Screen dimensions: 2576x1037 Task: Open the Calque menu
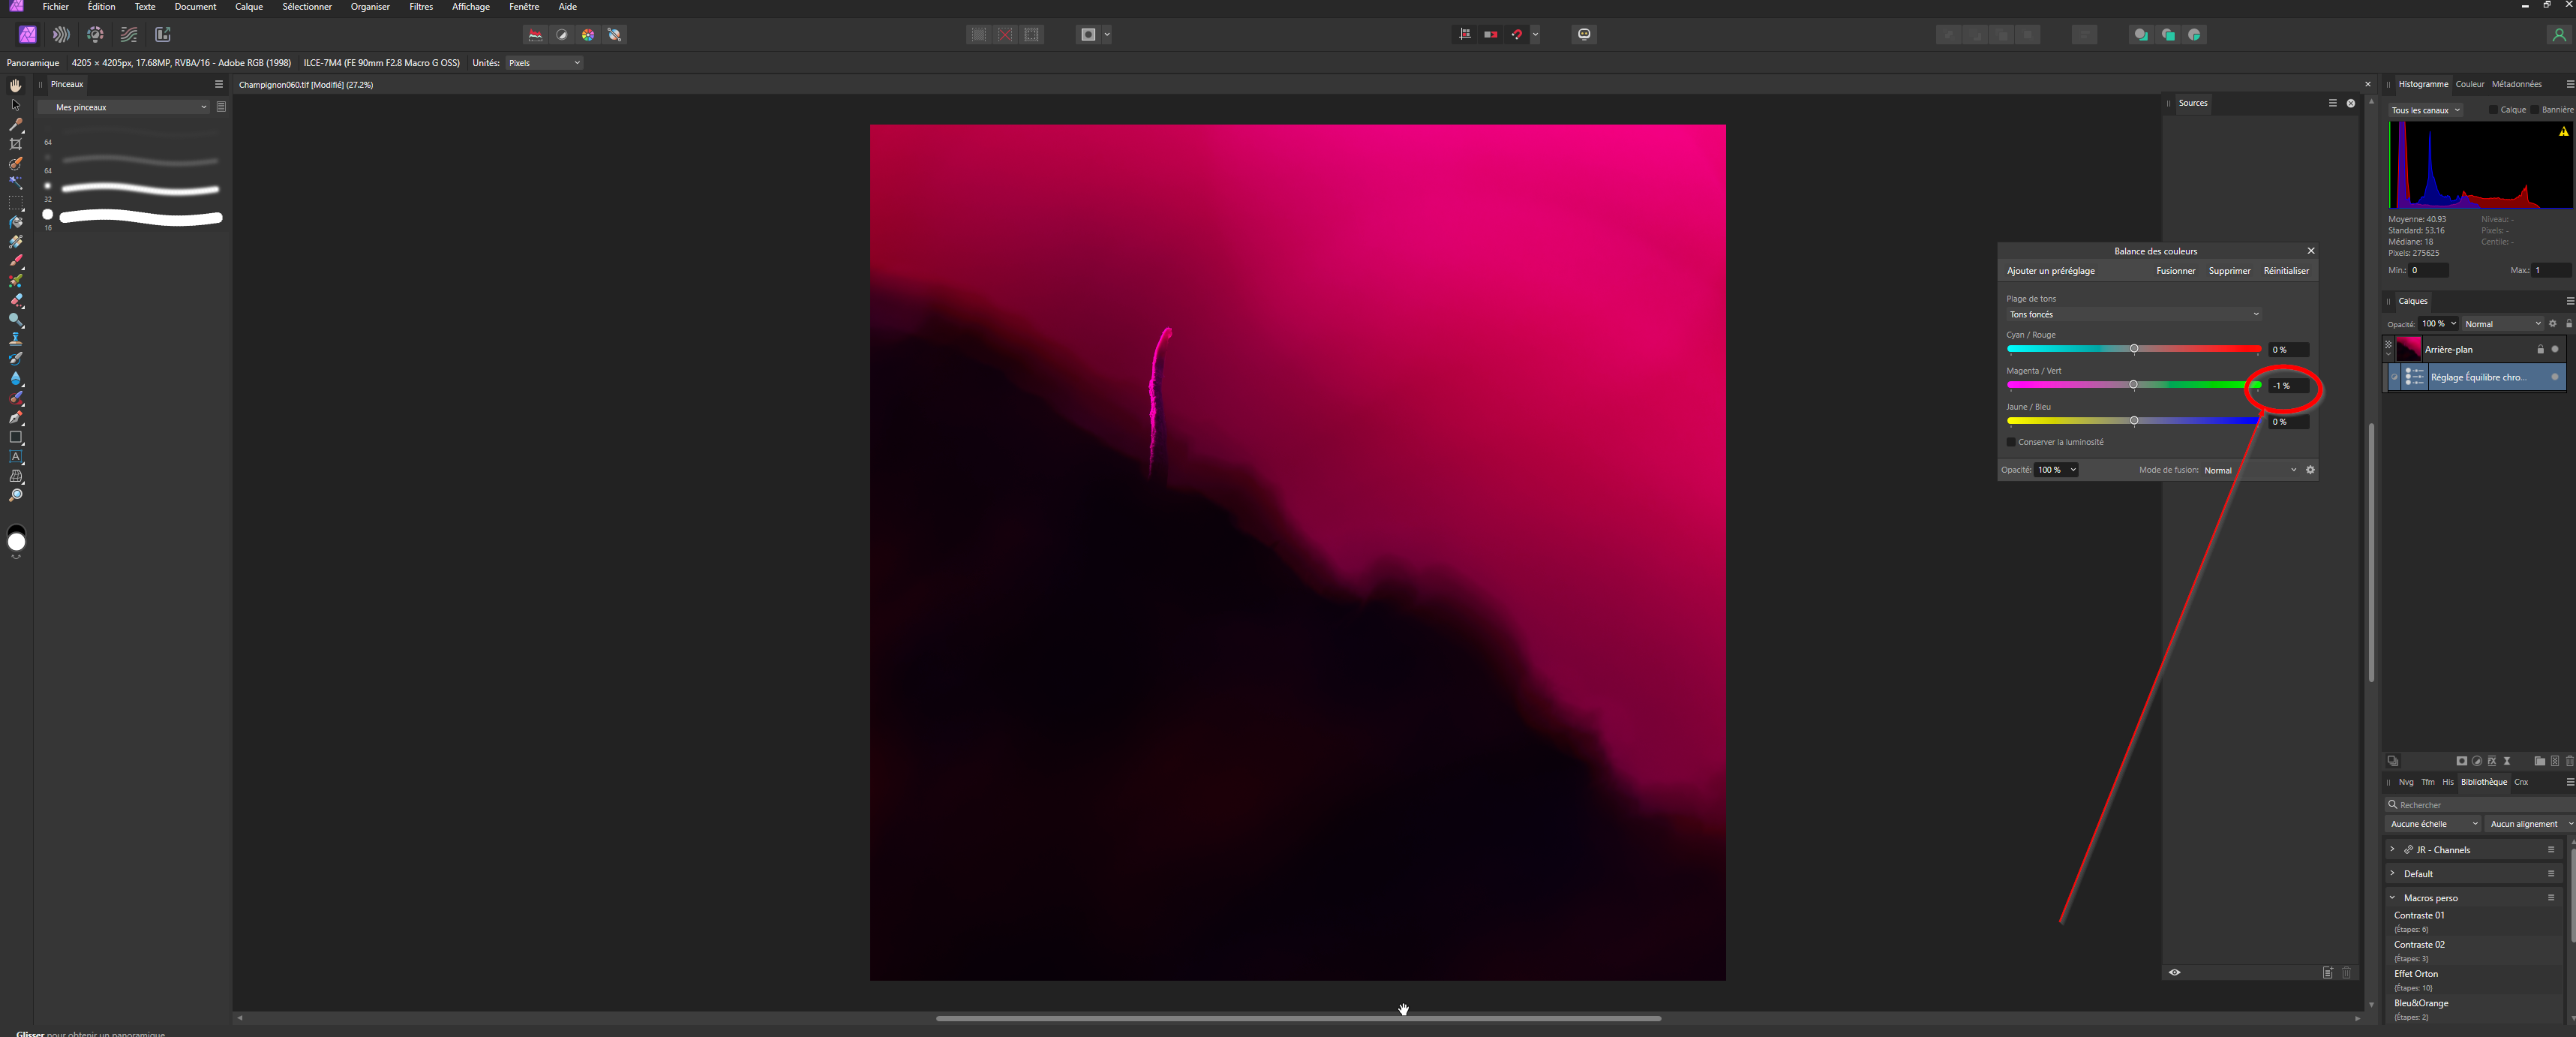[249, 7]
